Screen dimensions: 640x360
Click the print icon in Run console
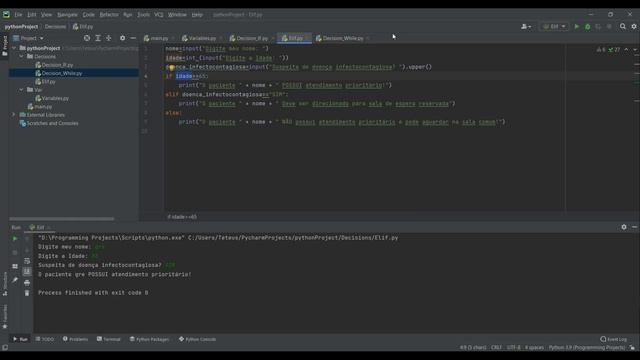(27, 282)
